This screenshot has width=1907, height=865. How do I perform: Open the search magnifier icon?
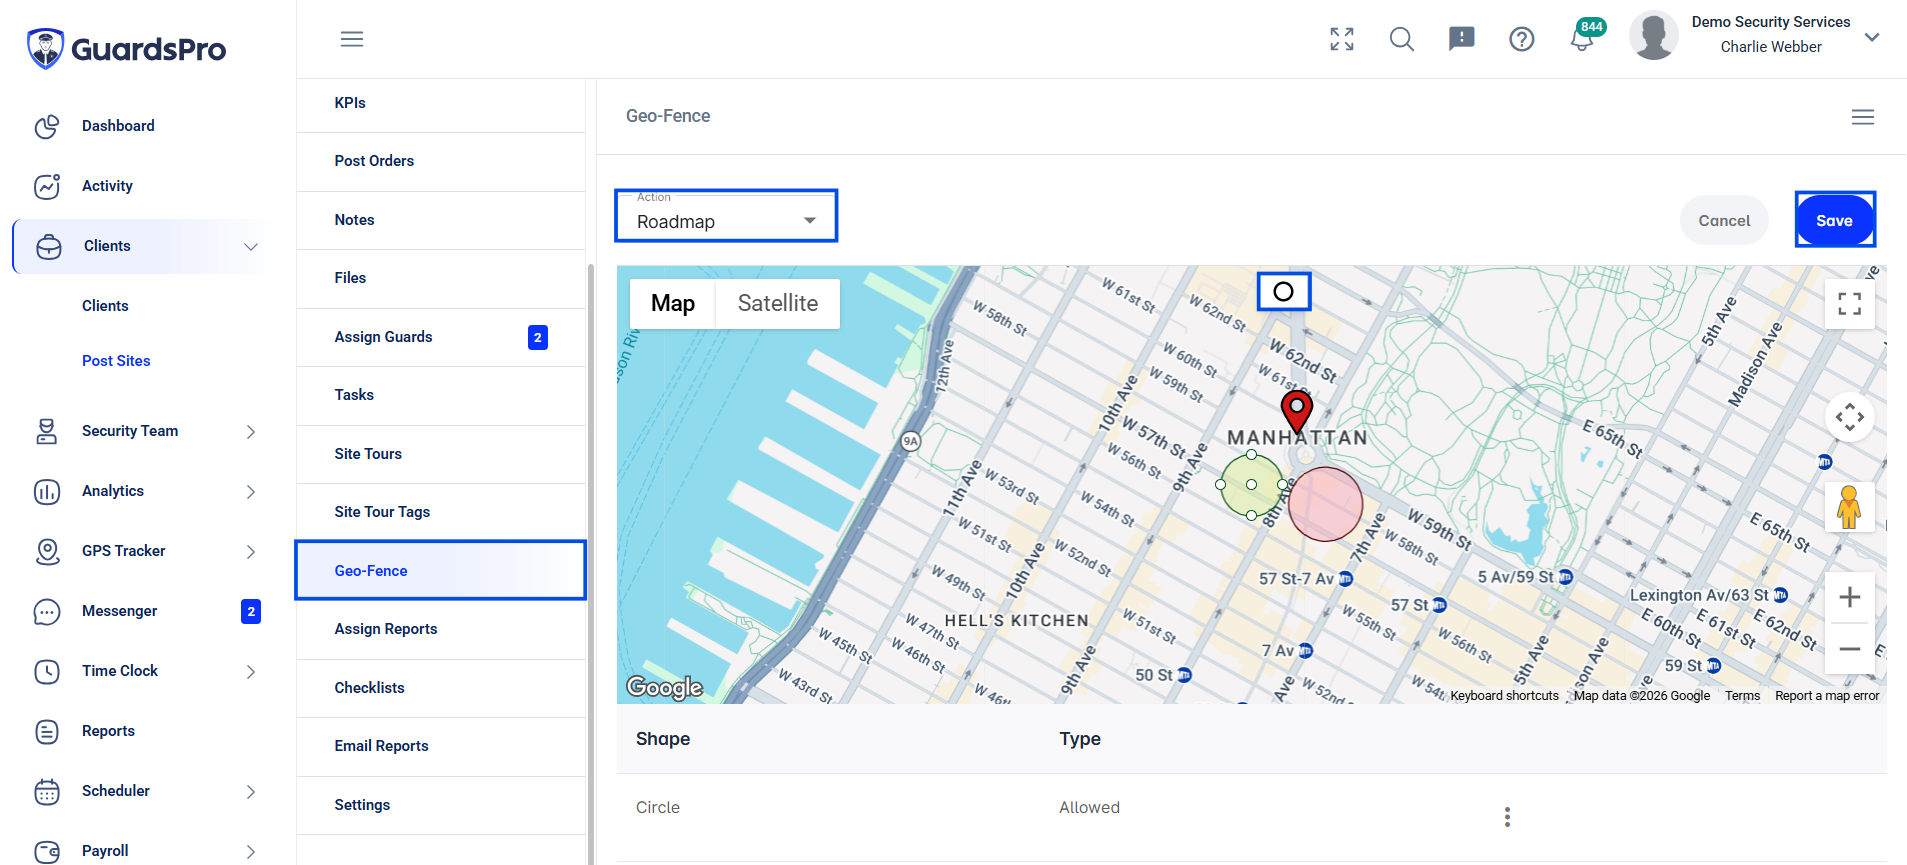tap(1402, 39)
